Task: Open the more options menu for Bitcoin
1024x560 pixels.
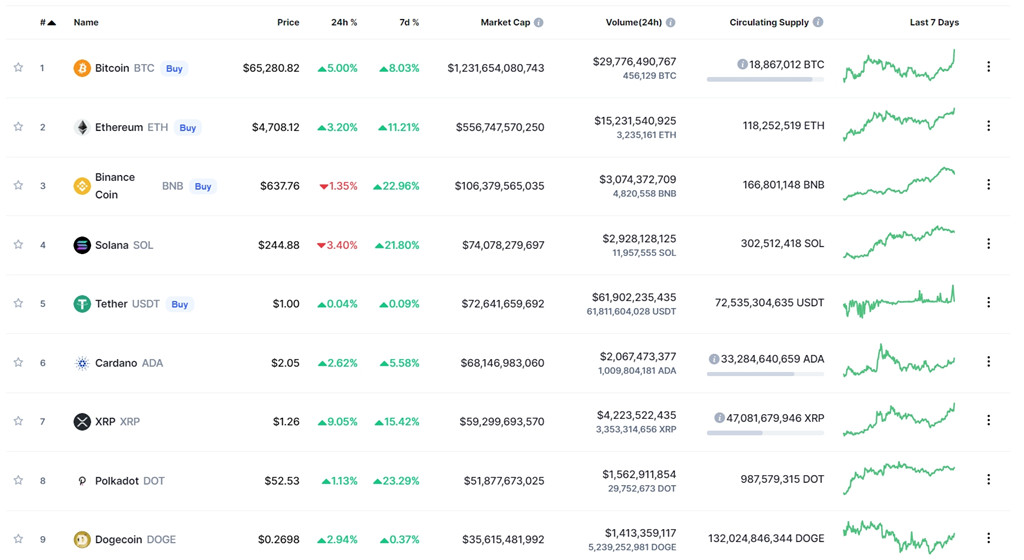Action: pyautogui.click(x=988, y=67)
